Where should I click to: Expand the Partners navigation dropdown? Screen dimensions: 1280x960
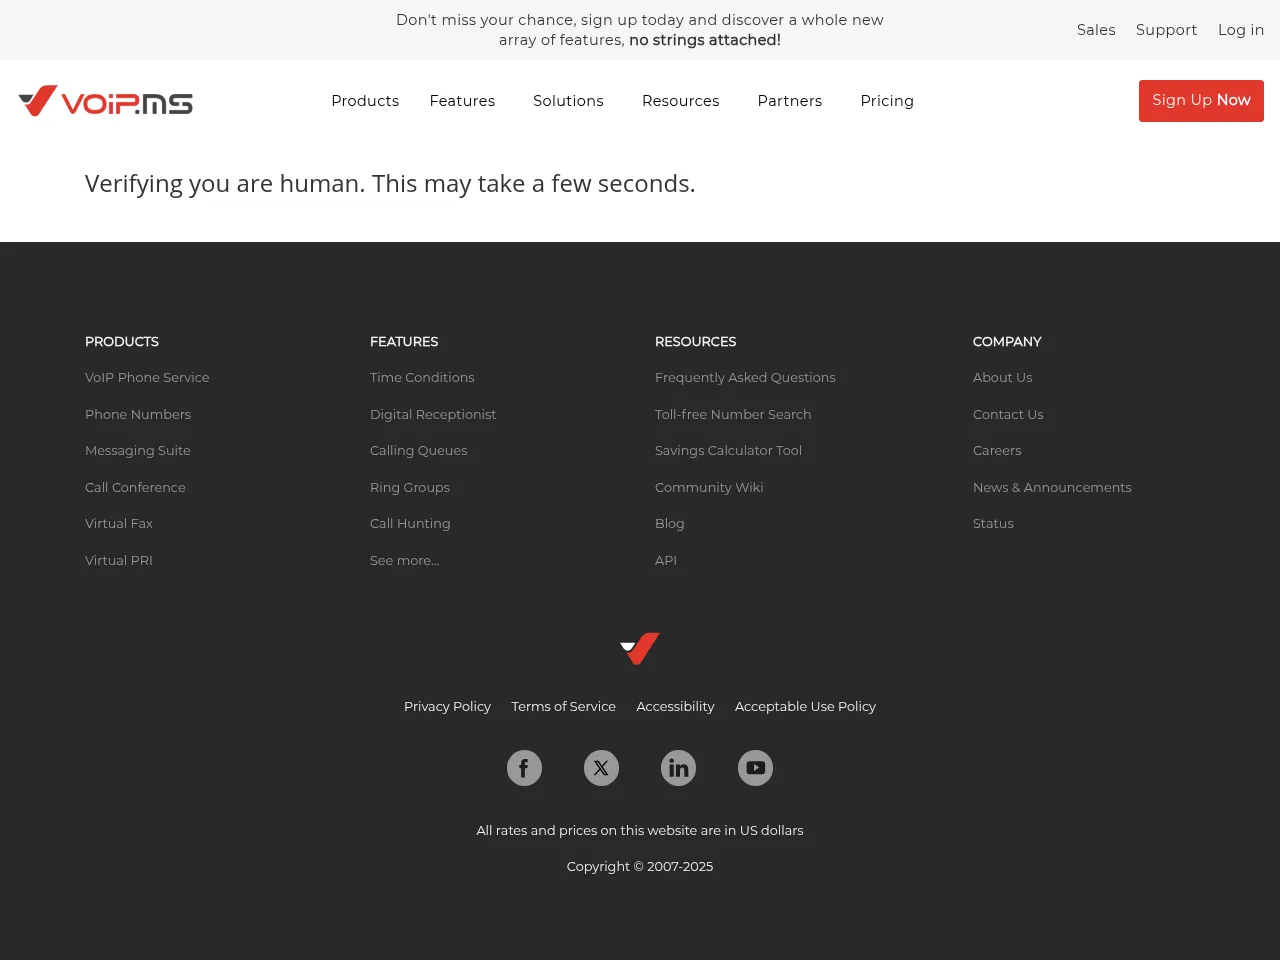pos(790,100)
